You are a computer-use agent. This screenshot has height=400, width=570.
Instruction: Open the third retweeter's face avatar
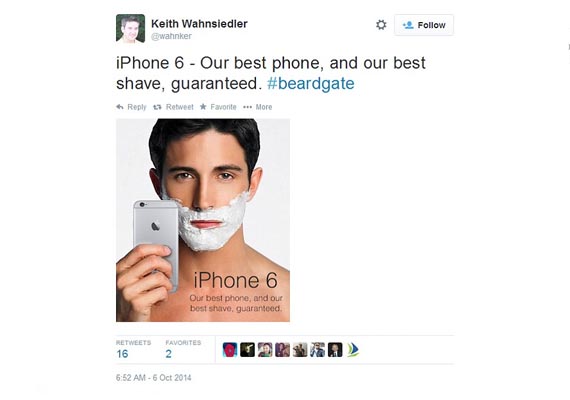click(265, 350)
